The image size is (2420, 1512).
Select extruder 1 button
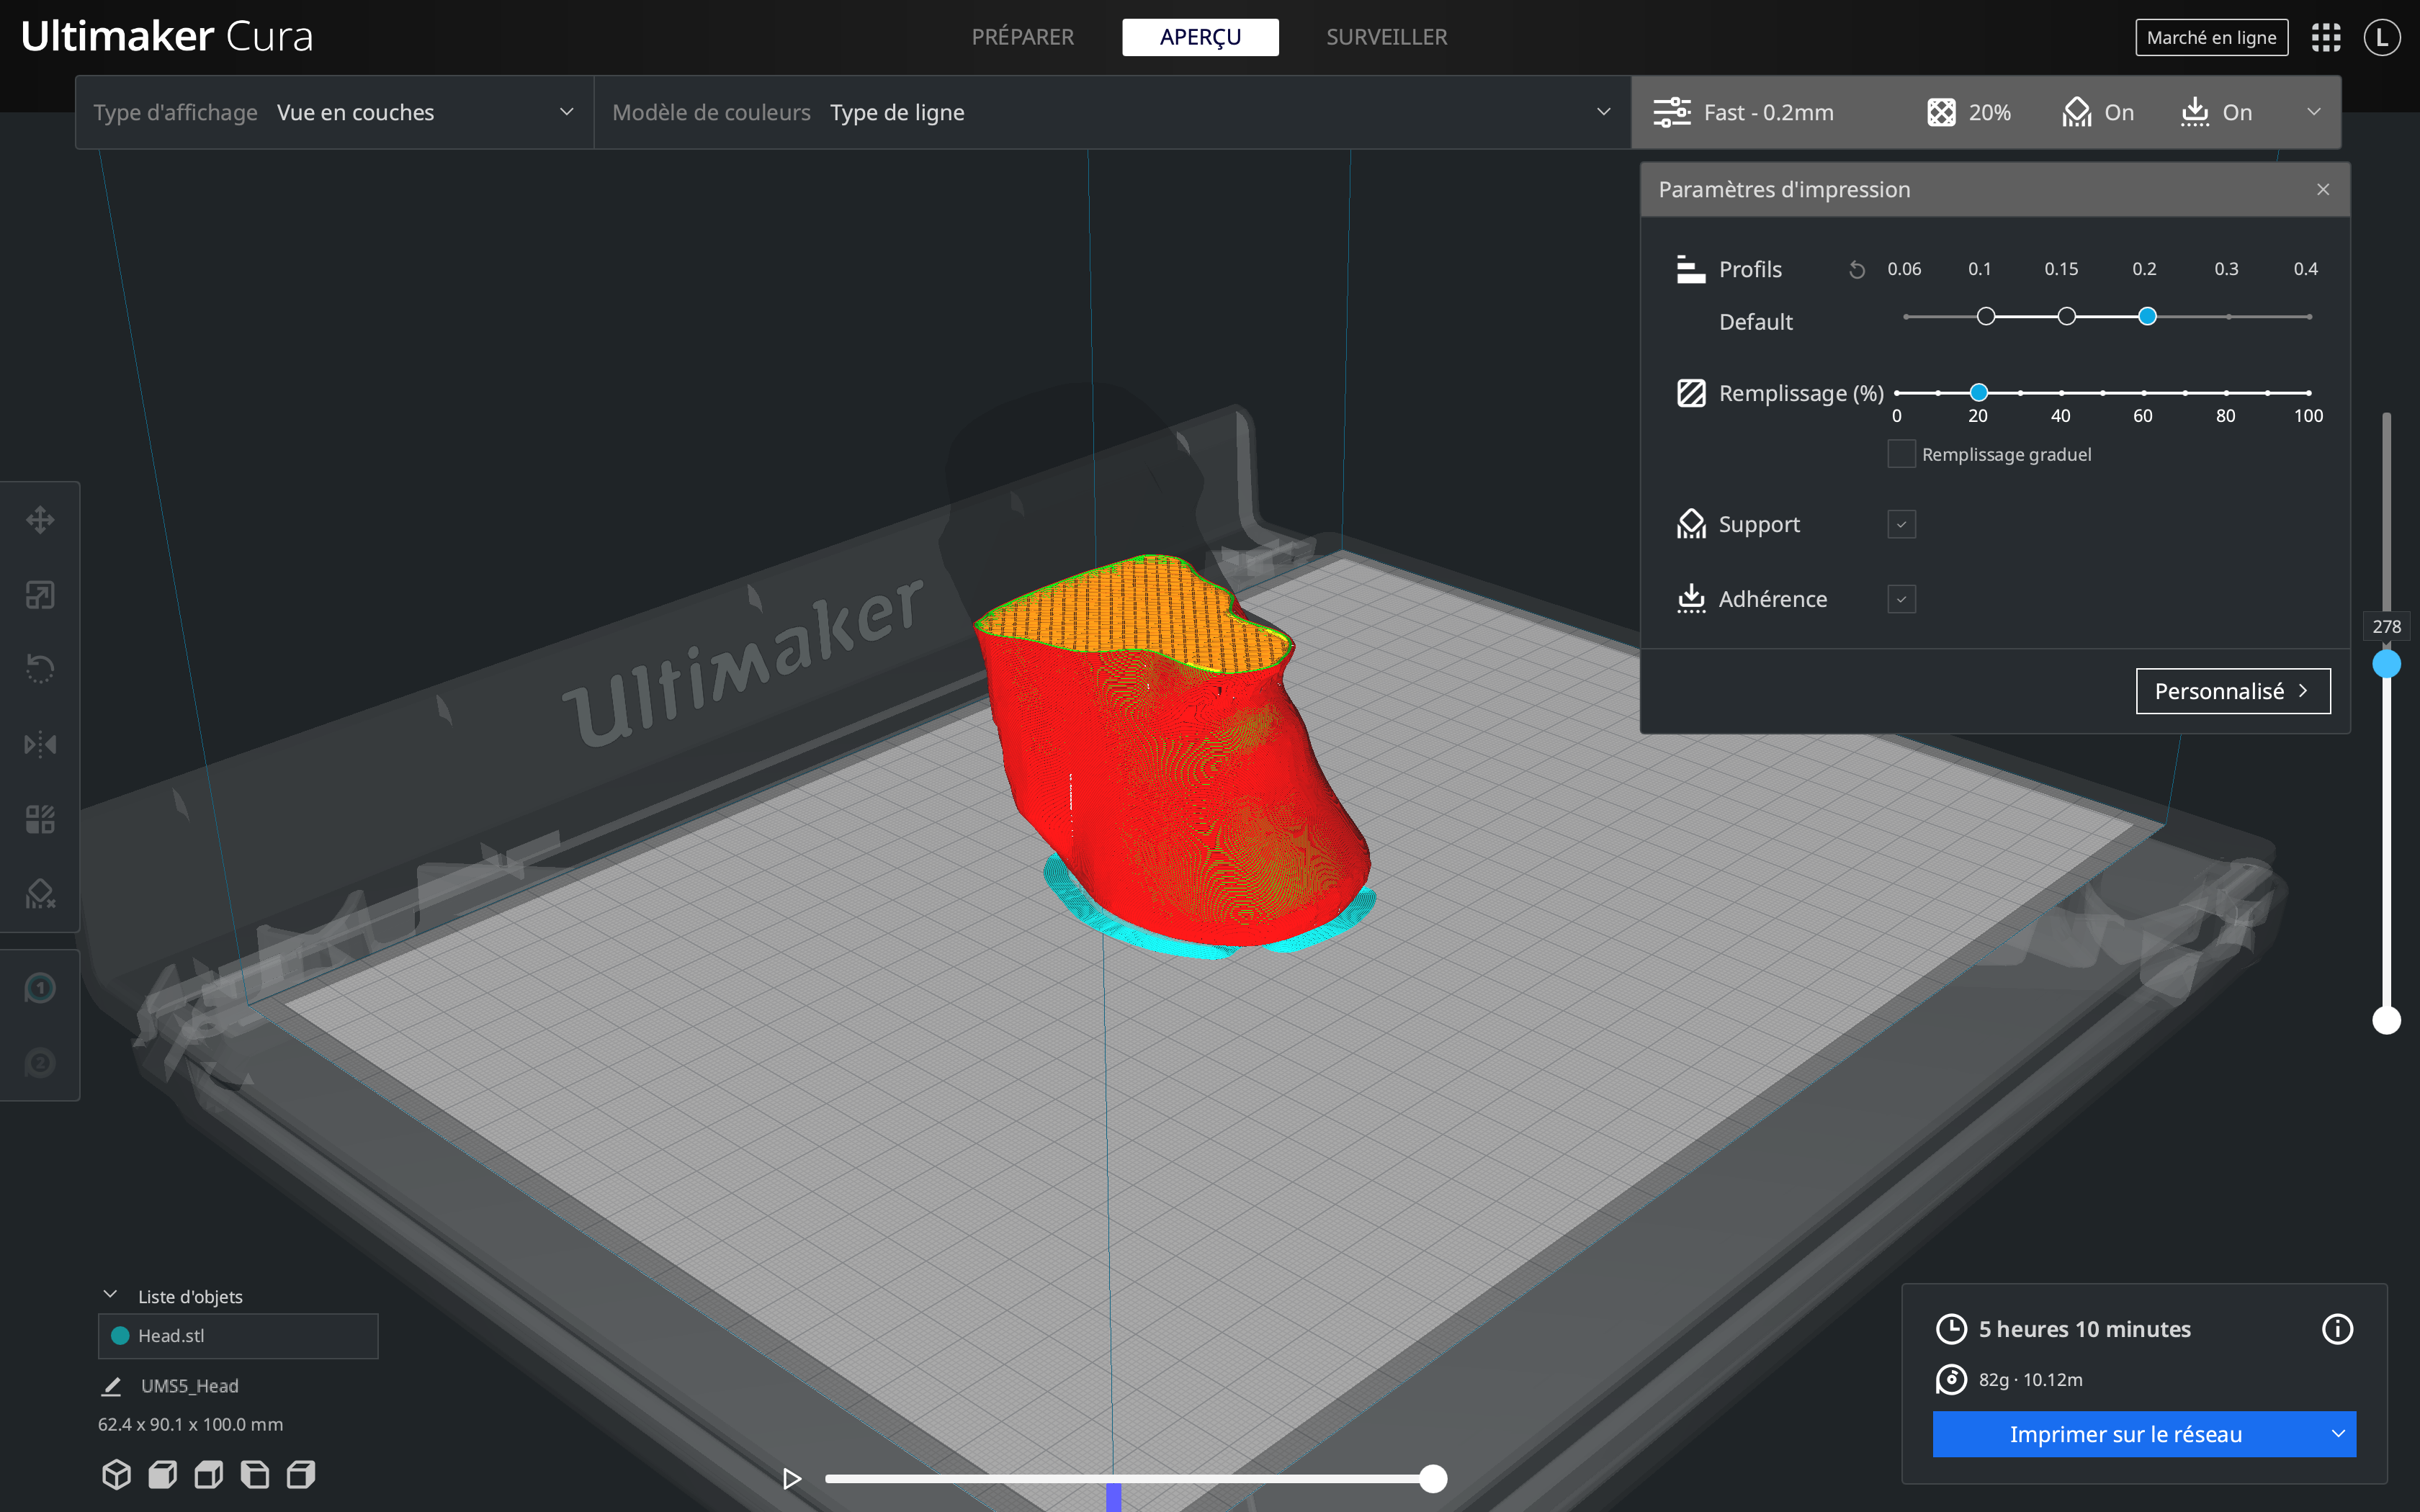[40, 988]
